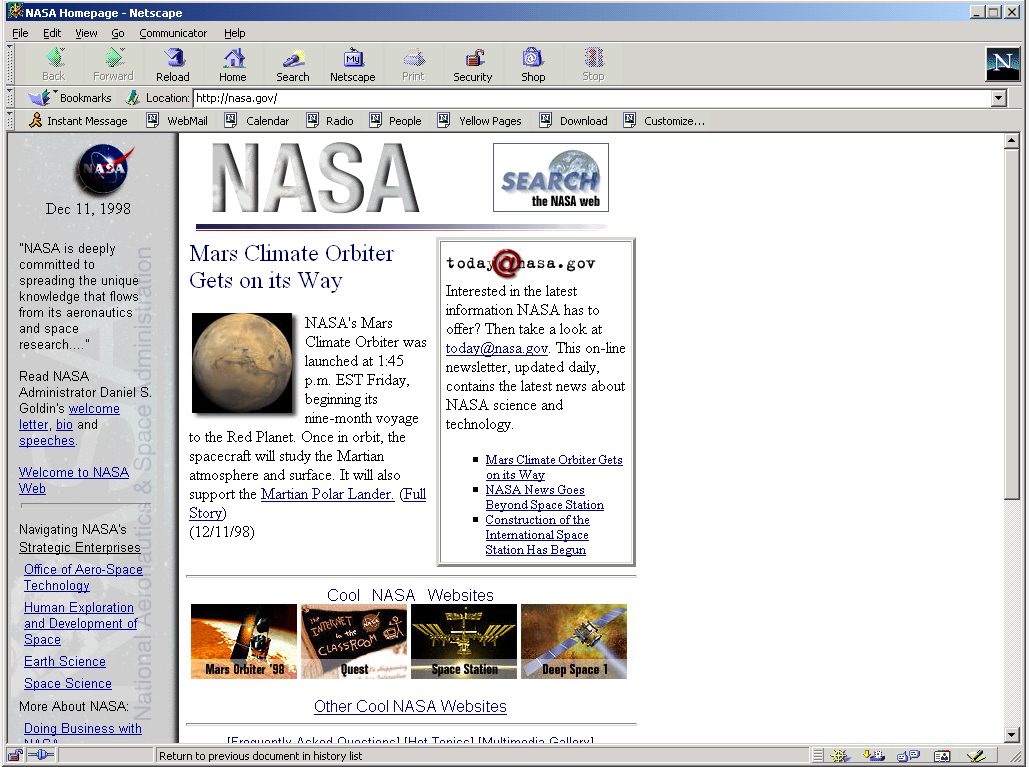Open the Deep Space 1 thumbnail
The image size is (1029, 767).
pyautogui.click(x=574, y=641)
